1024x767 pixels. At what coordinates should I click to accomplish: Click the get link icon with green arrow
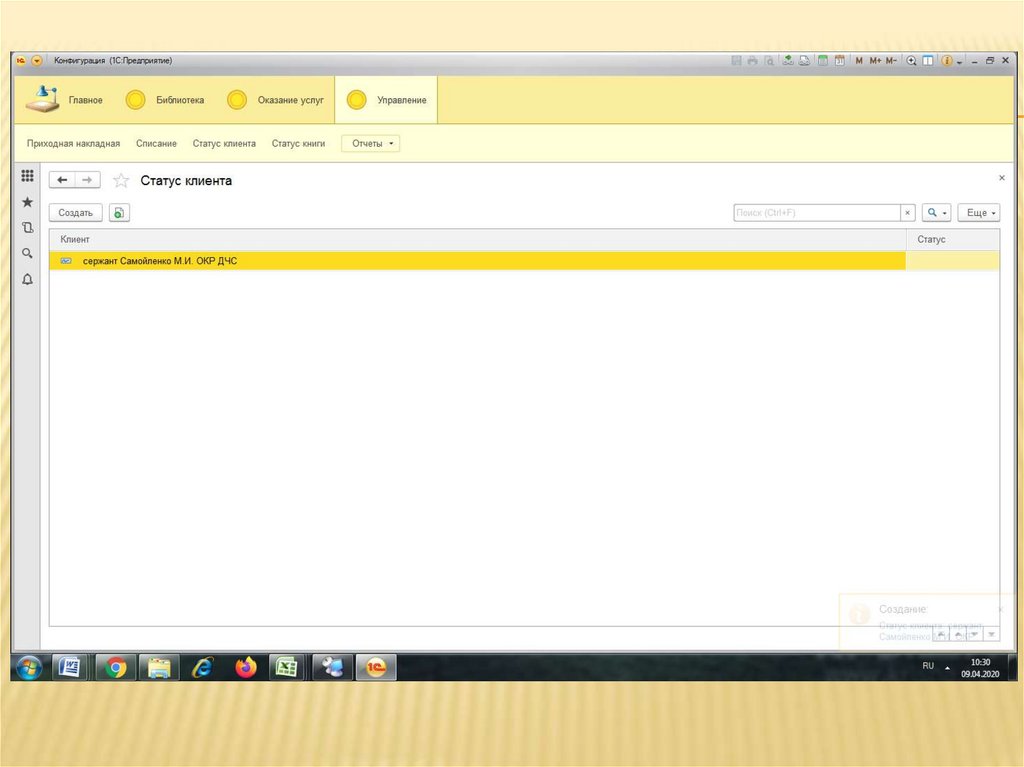(x=788, y=61)
